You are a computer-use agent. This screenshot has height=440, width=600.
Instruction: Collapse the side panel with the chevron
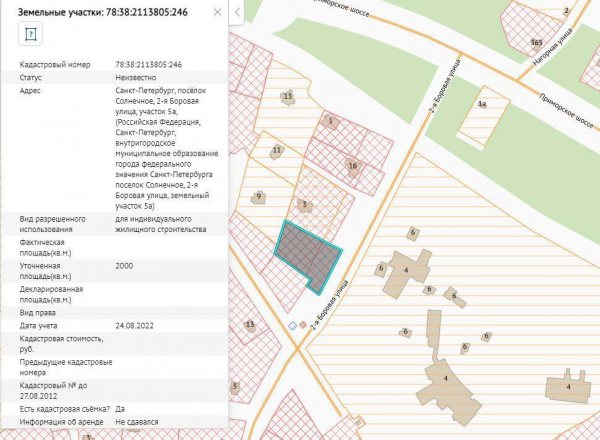[x=237, y=12]
